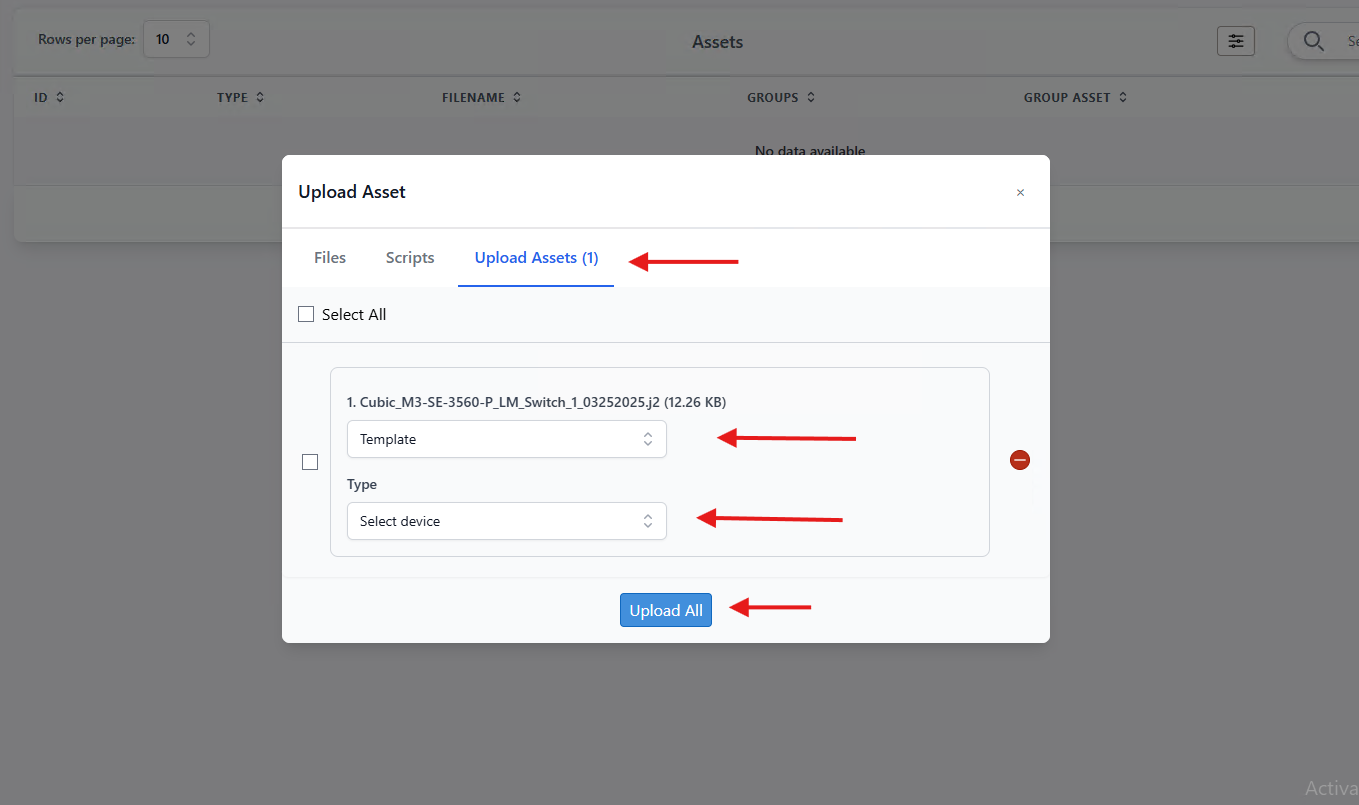Click the Upload All button

point(666,610)
